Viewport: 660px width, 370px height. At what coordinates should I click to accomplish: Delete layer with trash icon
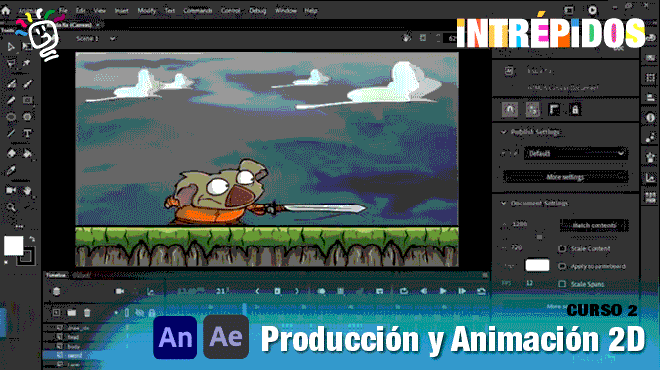click(x=87, y=313)
